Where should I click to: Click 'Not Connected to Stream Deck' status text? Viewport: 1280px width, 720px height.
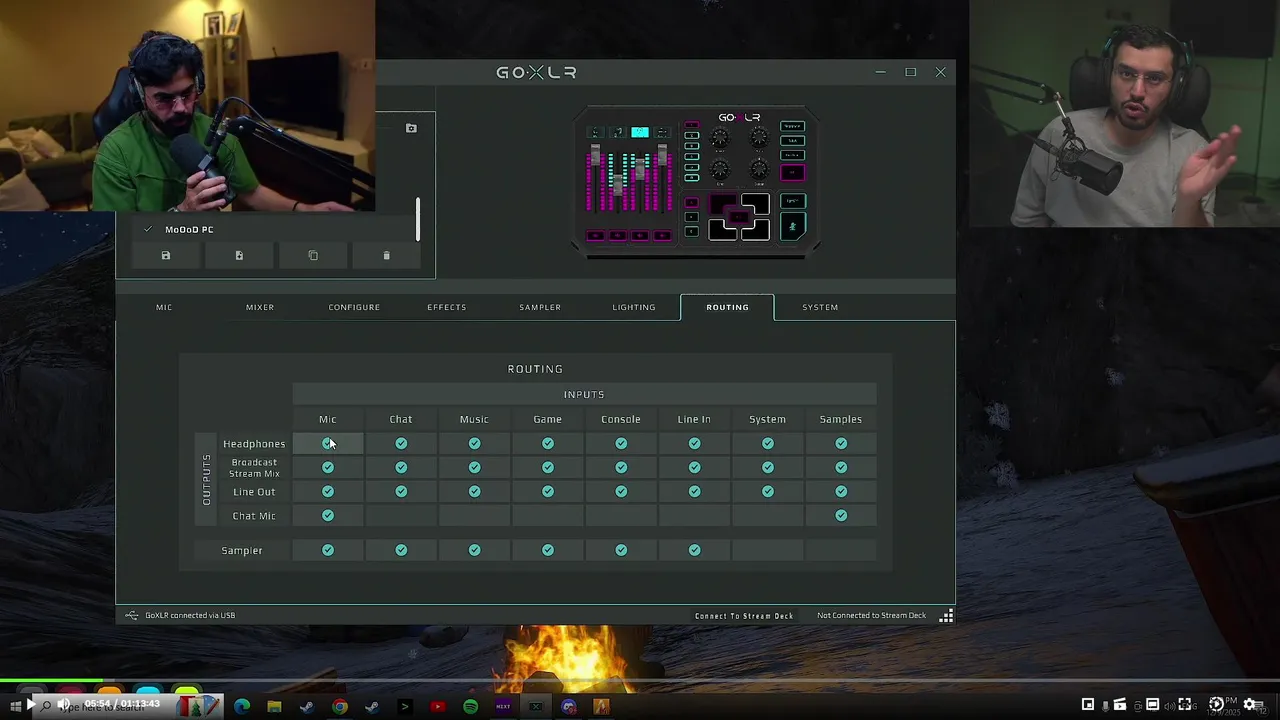[x=872, y=616]
